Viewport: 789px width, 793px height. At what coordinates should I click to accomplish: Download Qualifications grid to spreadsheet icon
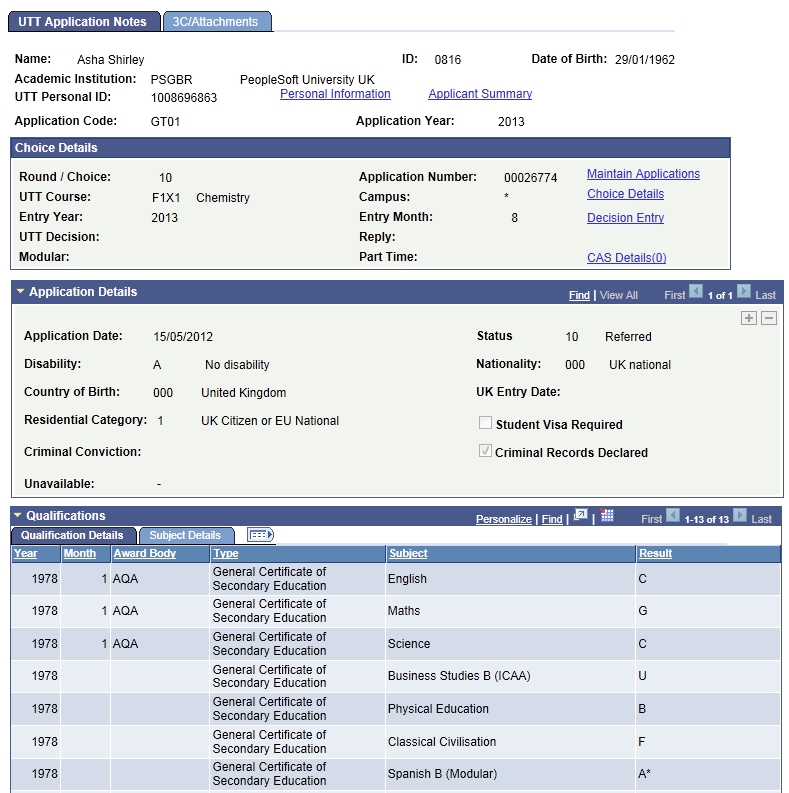606,515
